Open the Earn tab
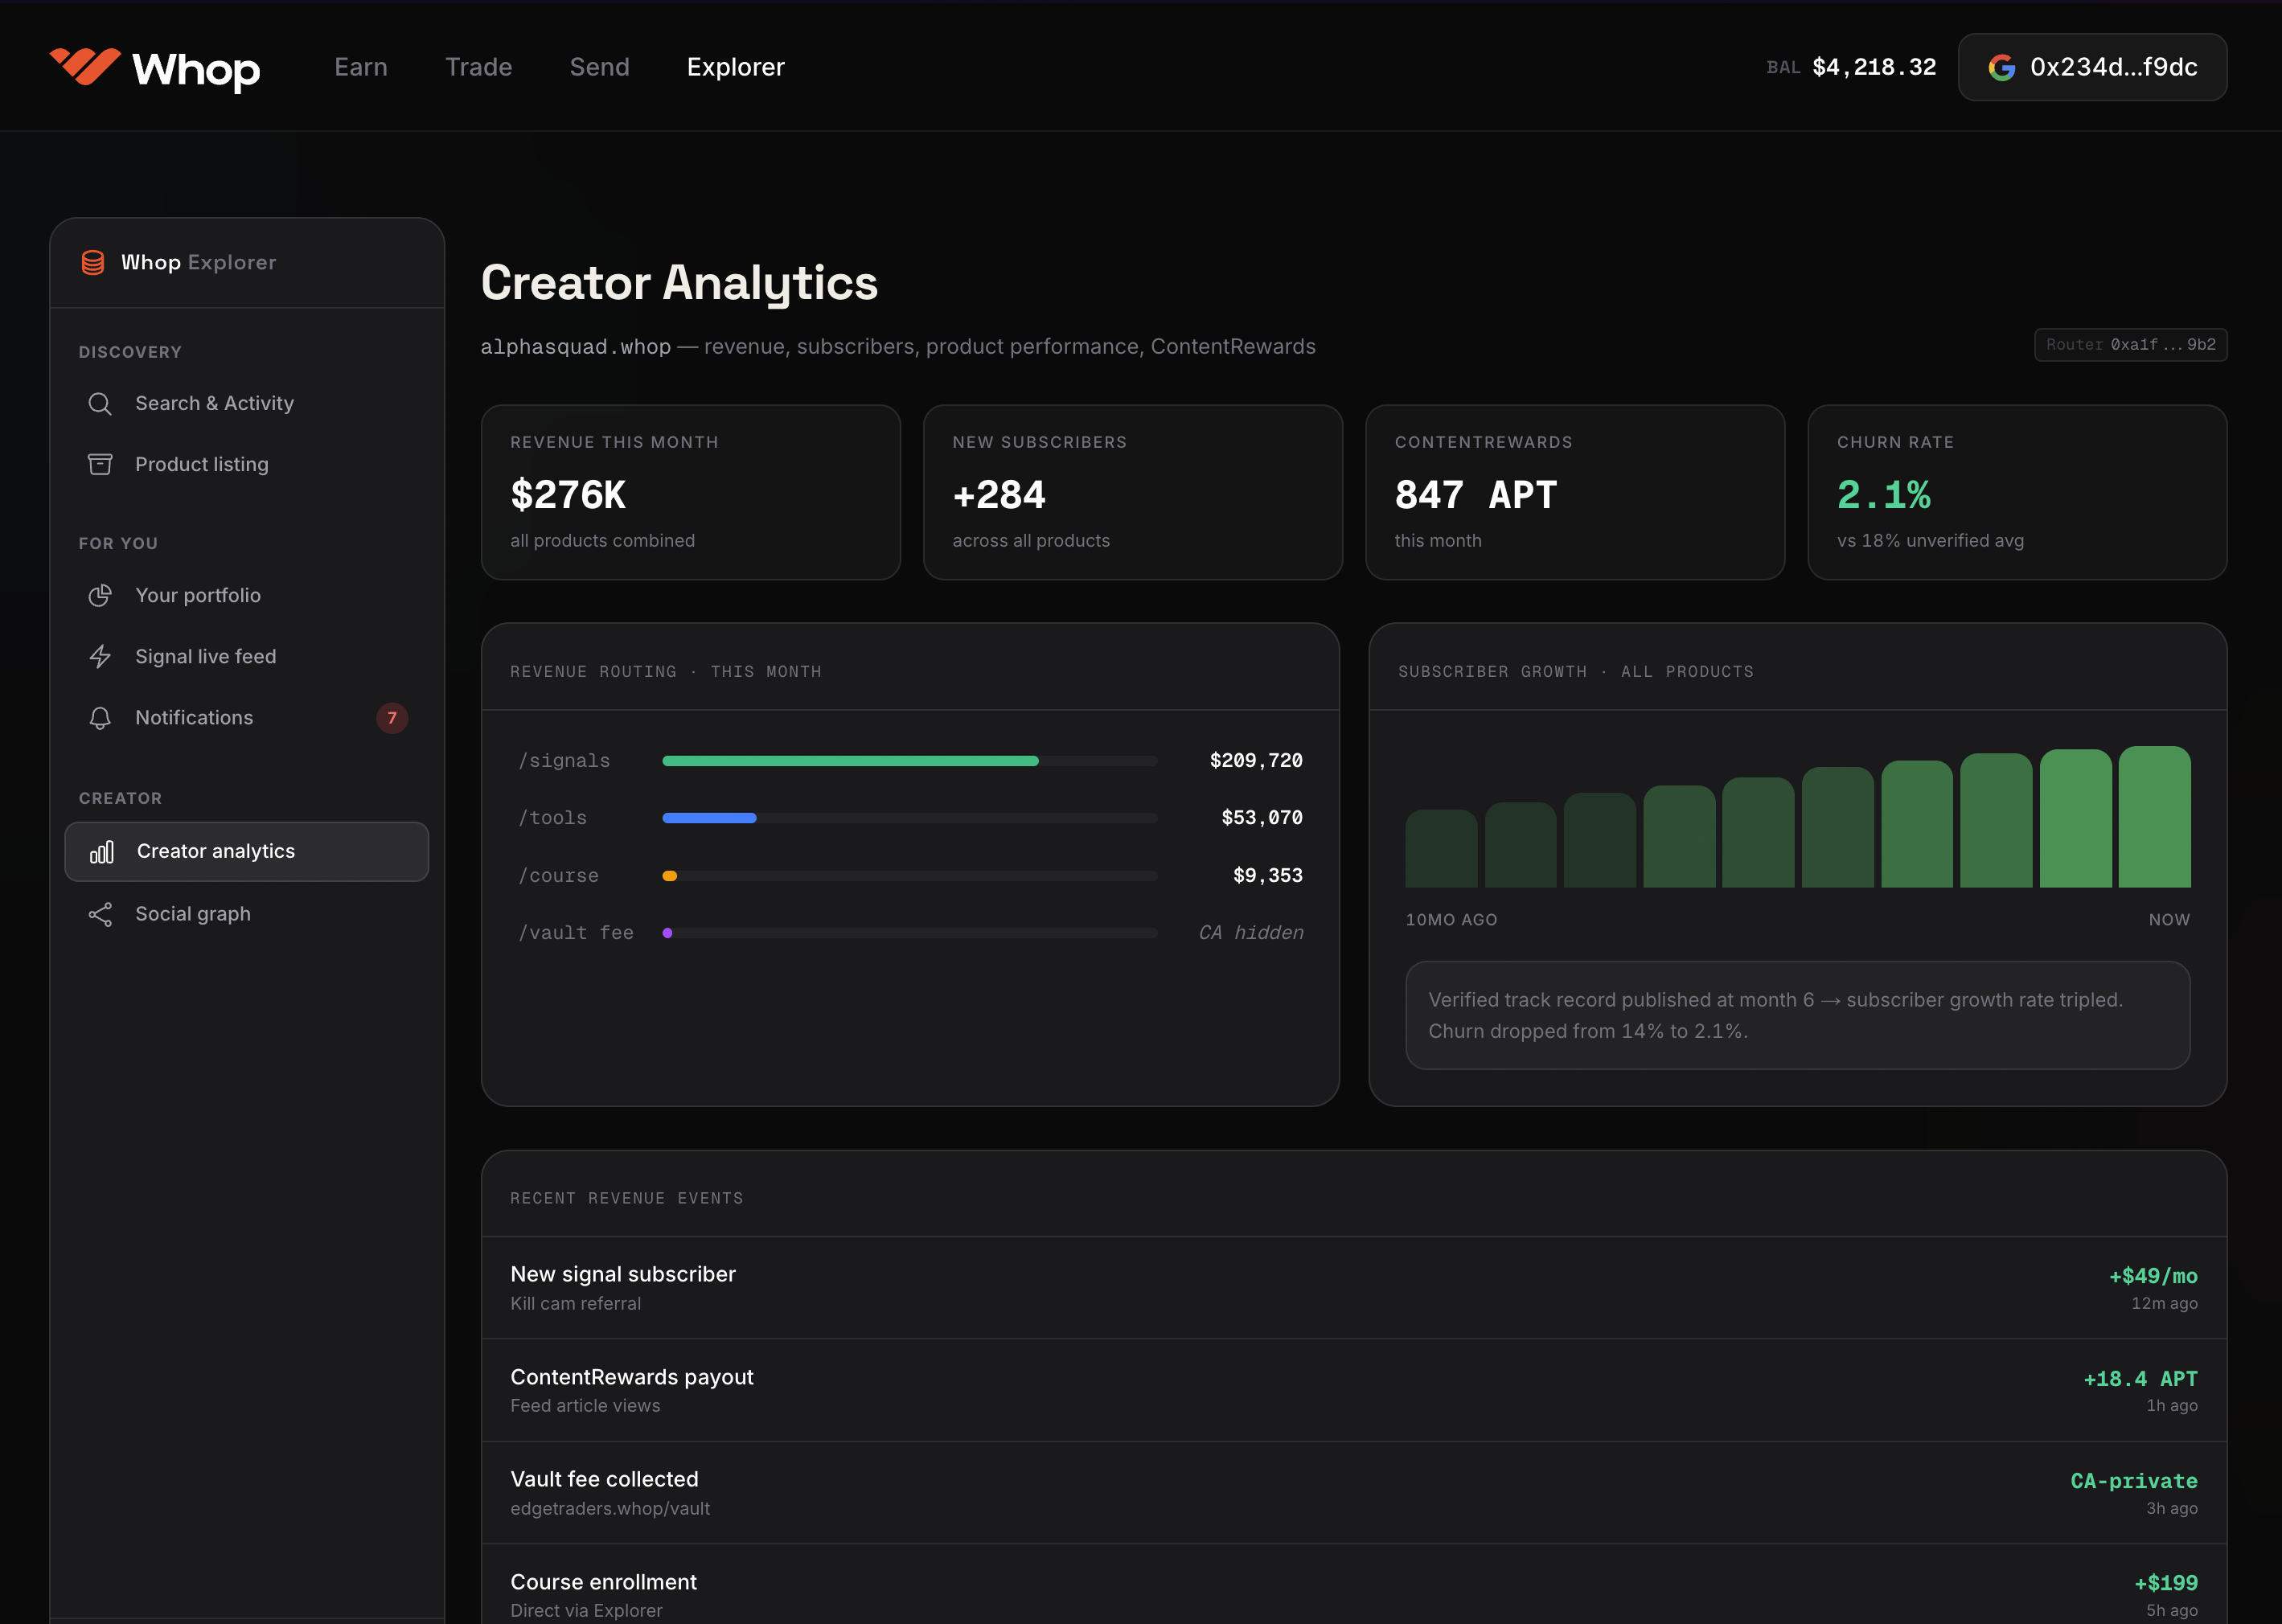The image size is (2282, 1624). [361, 67]
